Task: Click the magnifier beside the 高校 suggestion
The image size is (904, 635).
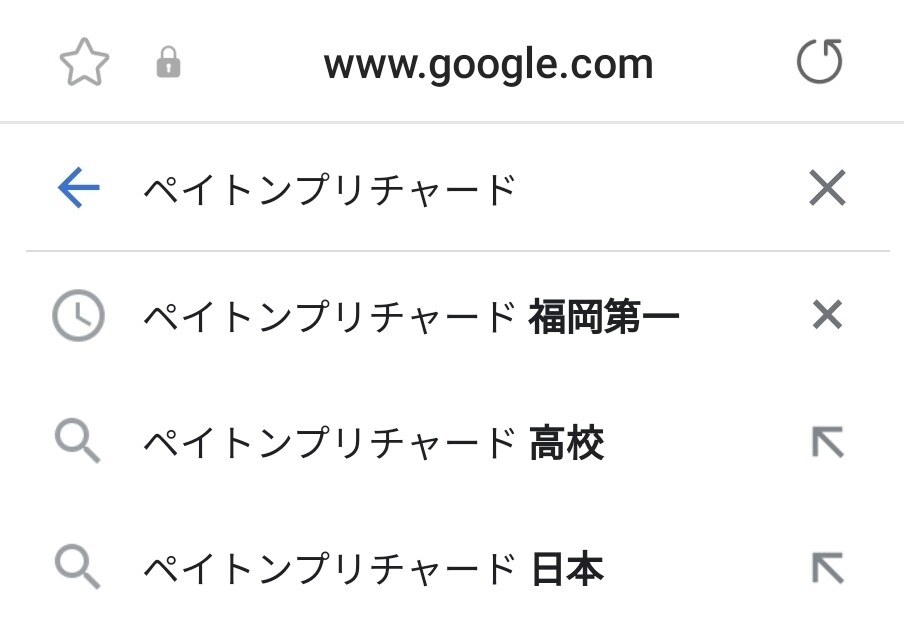Action: coord(78,442)
